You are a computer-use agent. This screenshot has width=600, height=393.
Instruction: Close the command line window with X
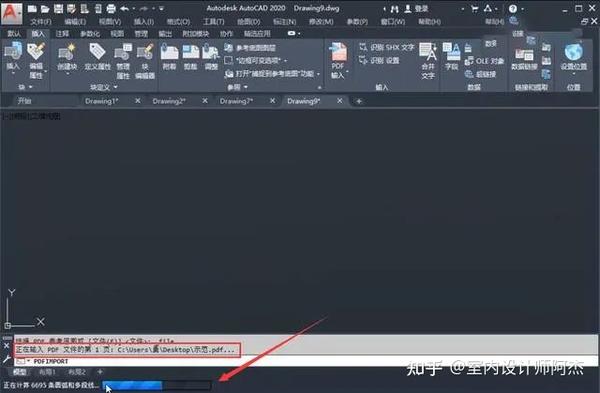(7, 346)
